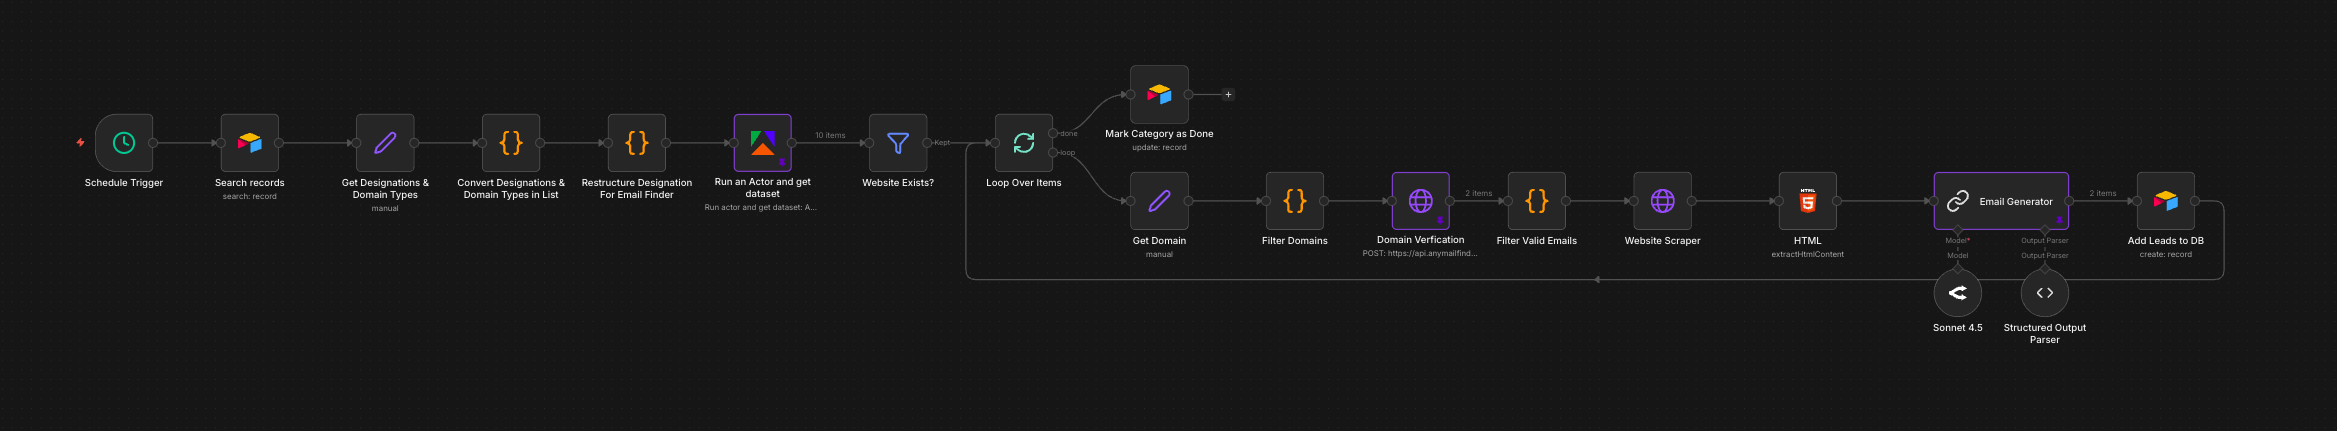The image size is (2337, 431).
Task: Select the Filter Valid Emails node
Action: pos(1537,201)
